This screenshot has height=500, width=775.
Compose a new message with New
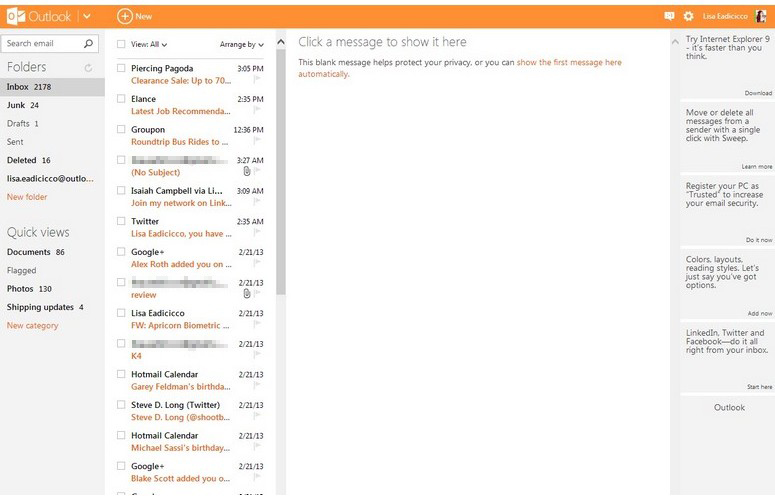click(134, 16)
